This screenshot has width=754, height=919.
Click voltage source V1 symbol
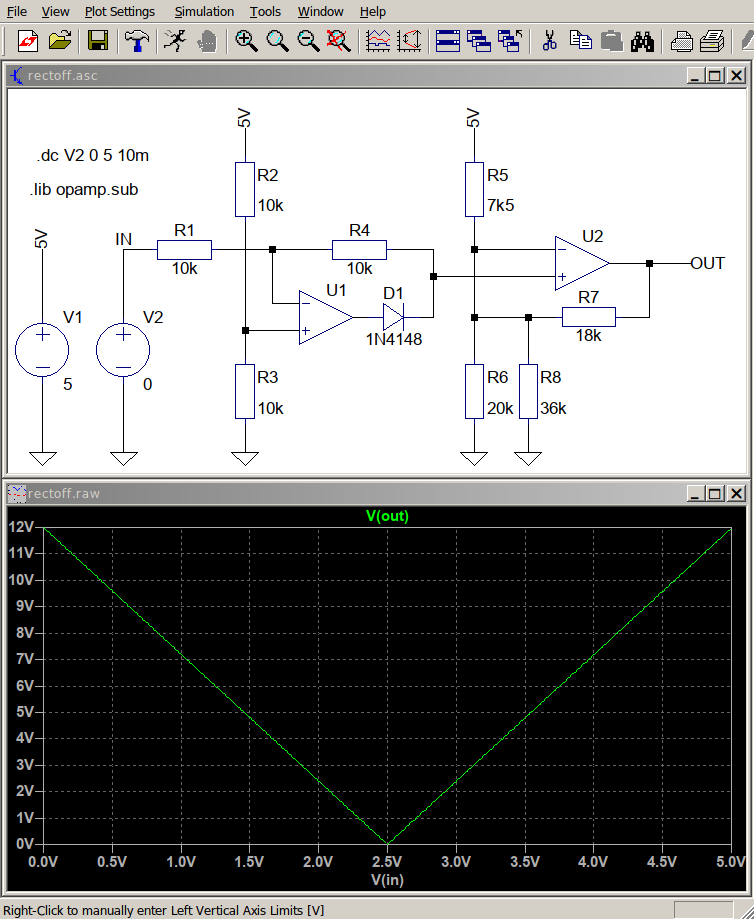(x=42, y=350)
